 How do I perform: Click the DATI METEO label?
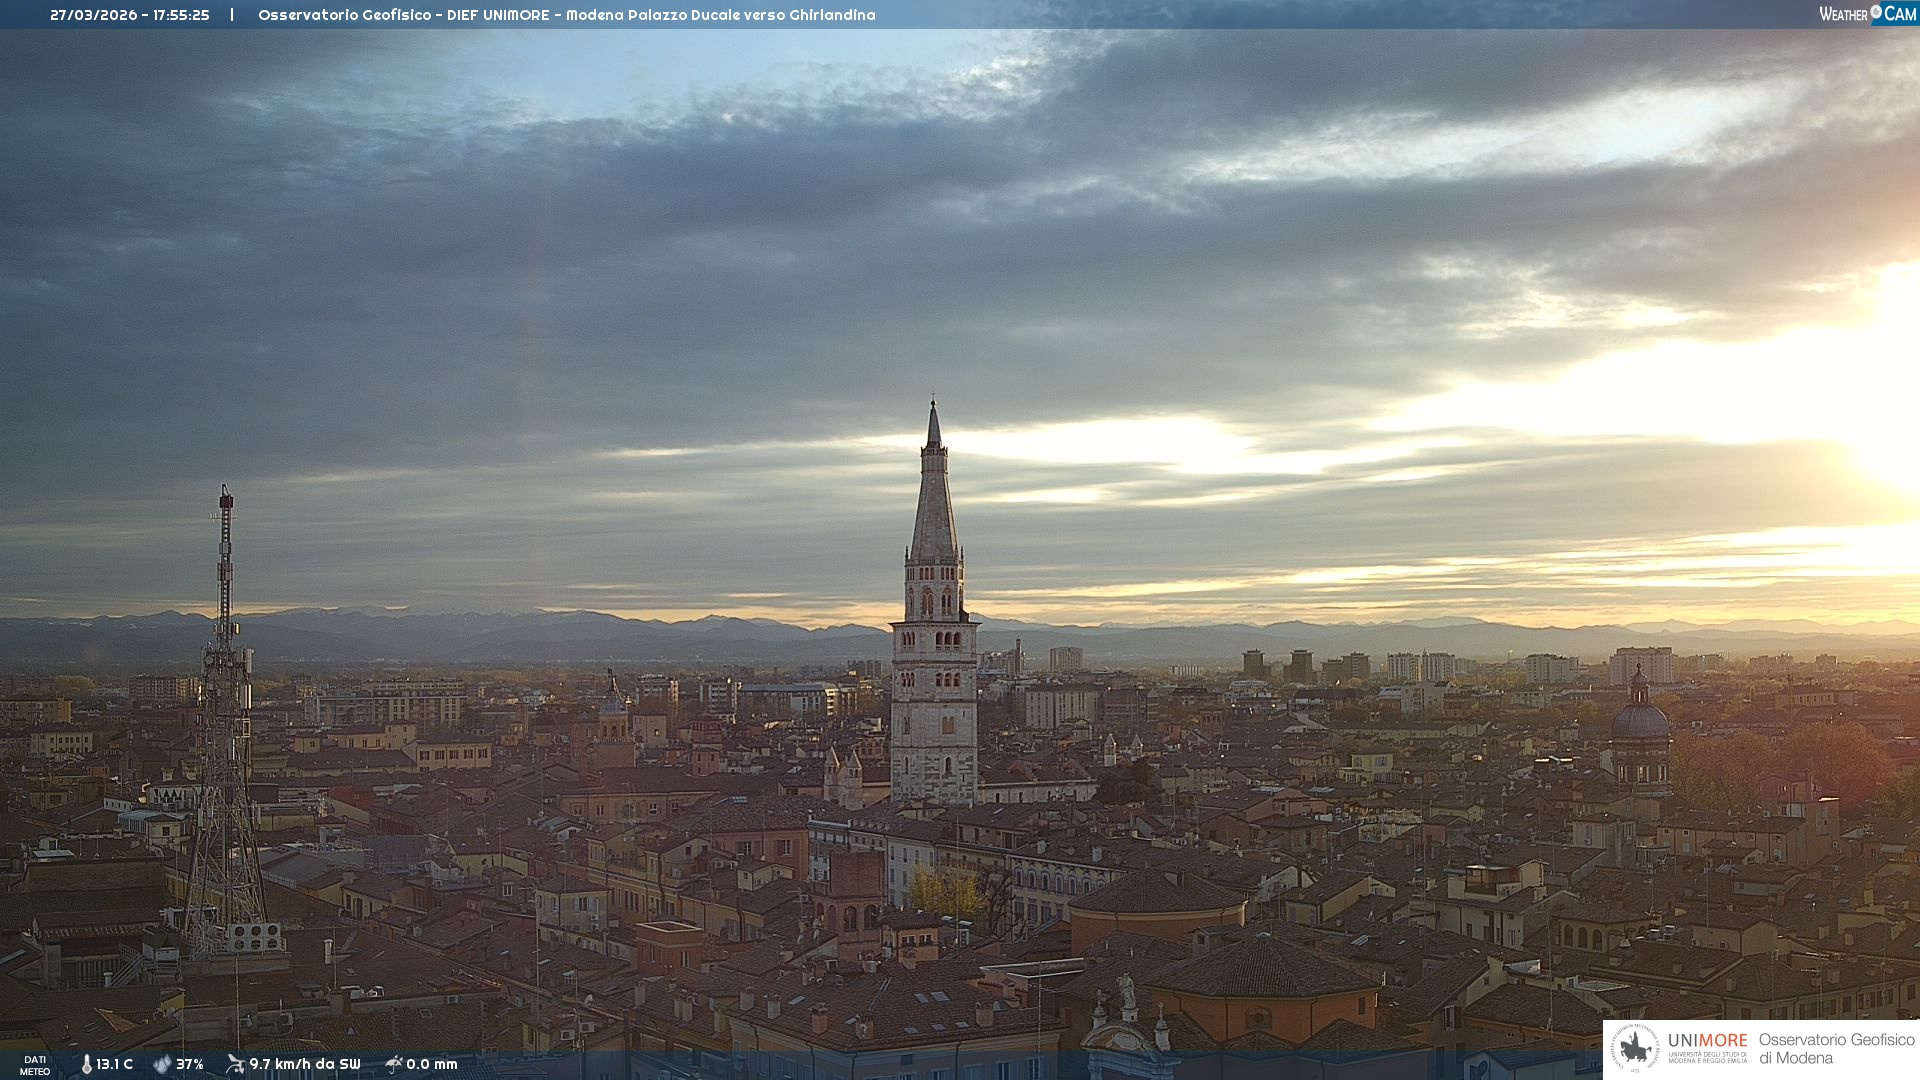tap(35, 1065)
